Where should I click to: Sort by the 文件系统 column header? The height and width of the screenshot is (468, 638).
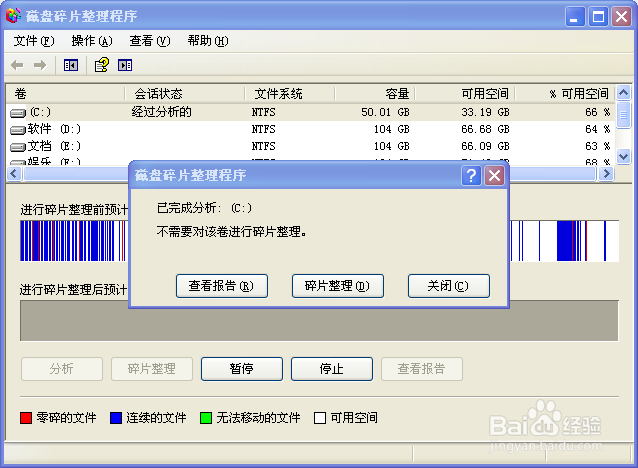click(289, 94)
